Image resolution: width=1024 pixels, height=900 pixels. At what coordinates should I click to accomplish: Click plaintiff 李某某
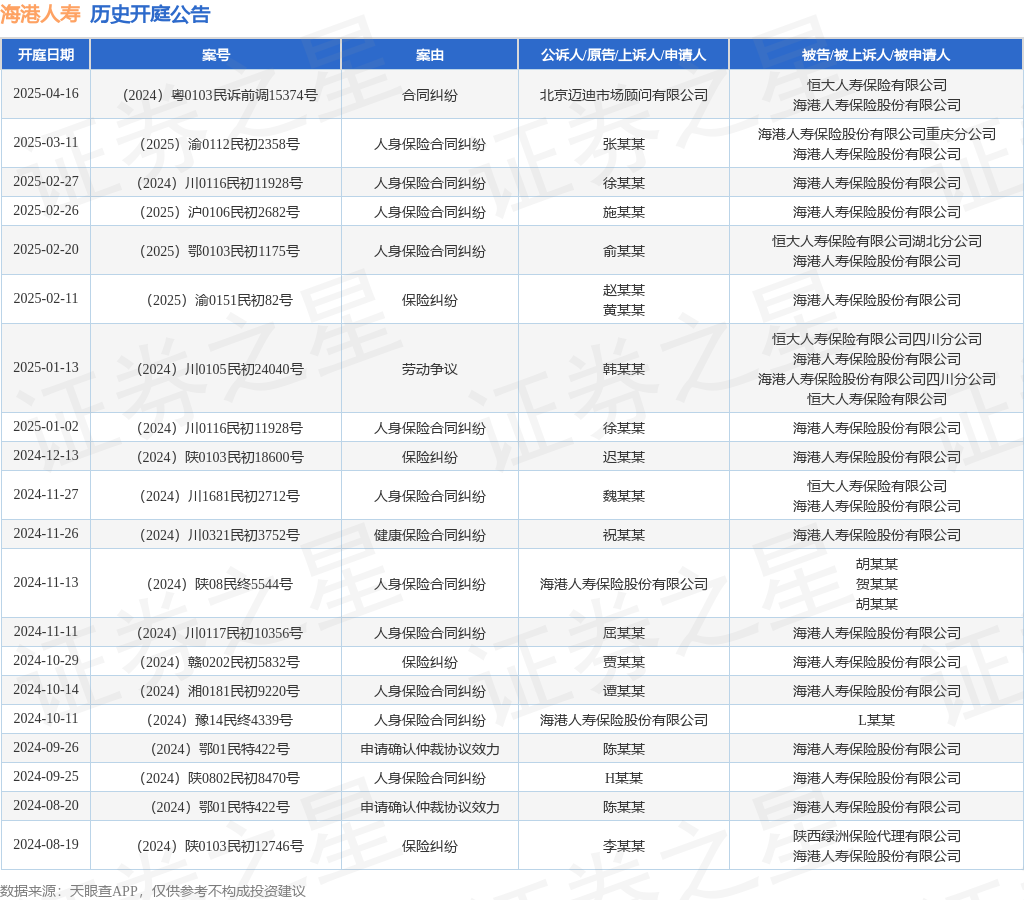click(x=624, y=846)
